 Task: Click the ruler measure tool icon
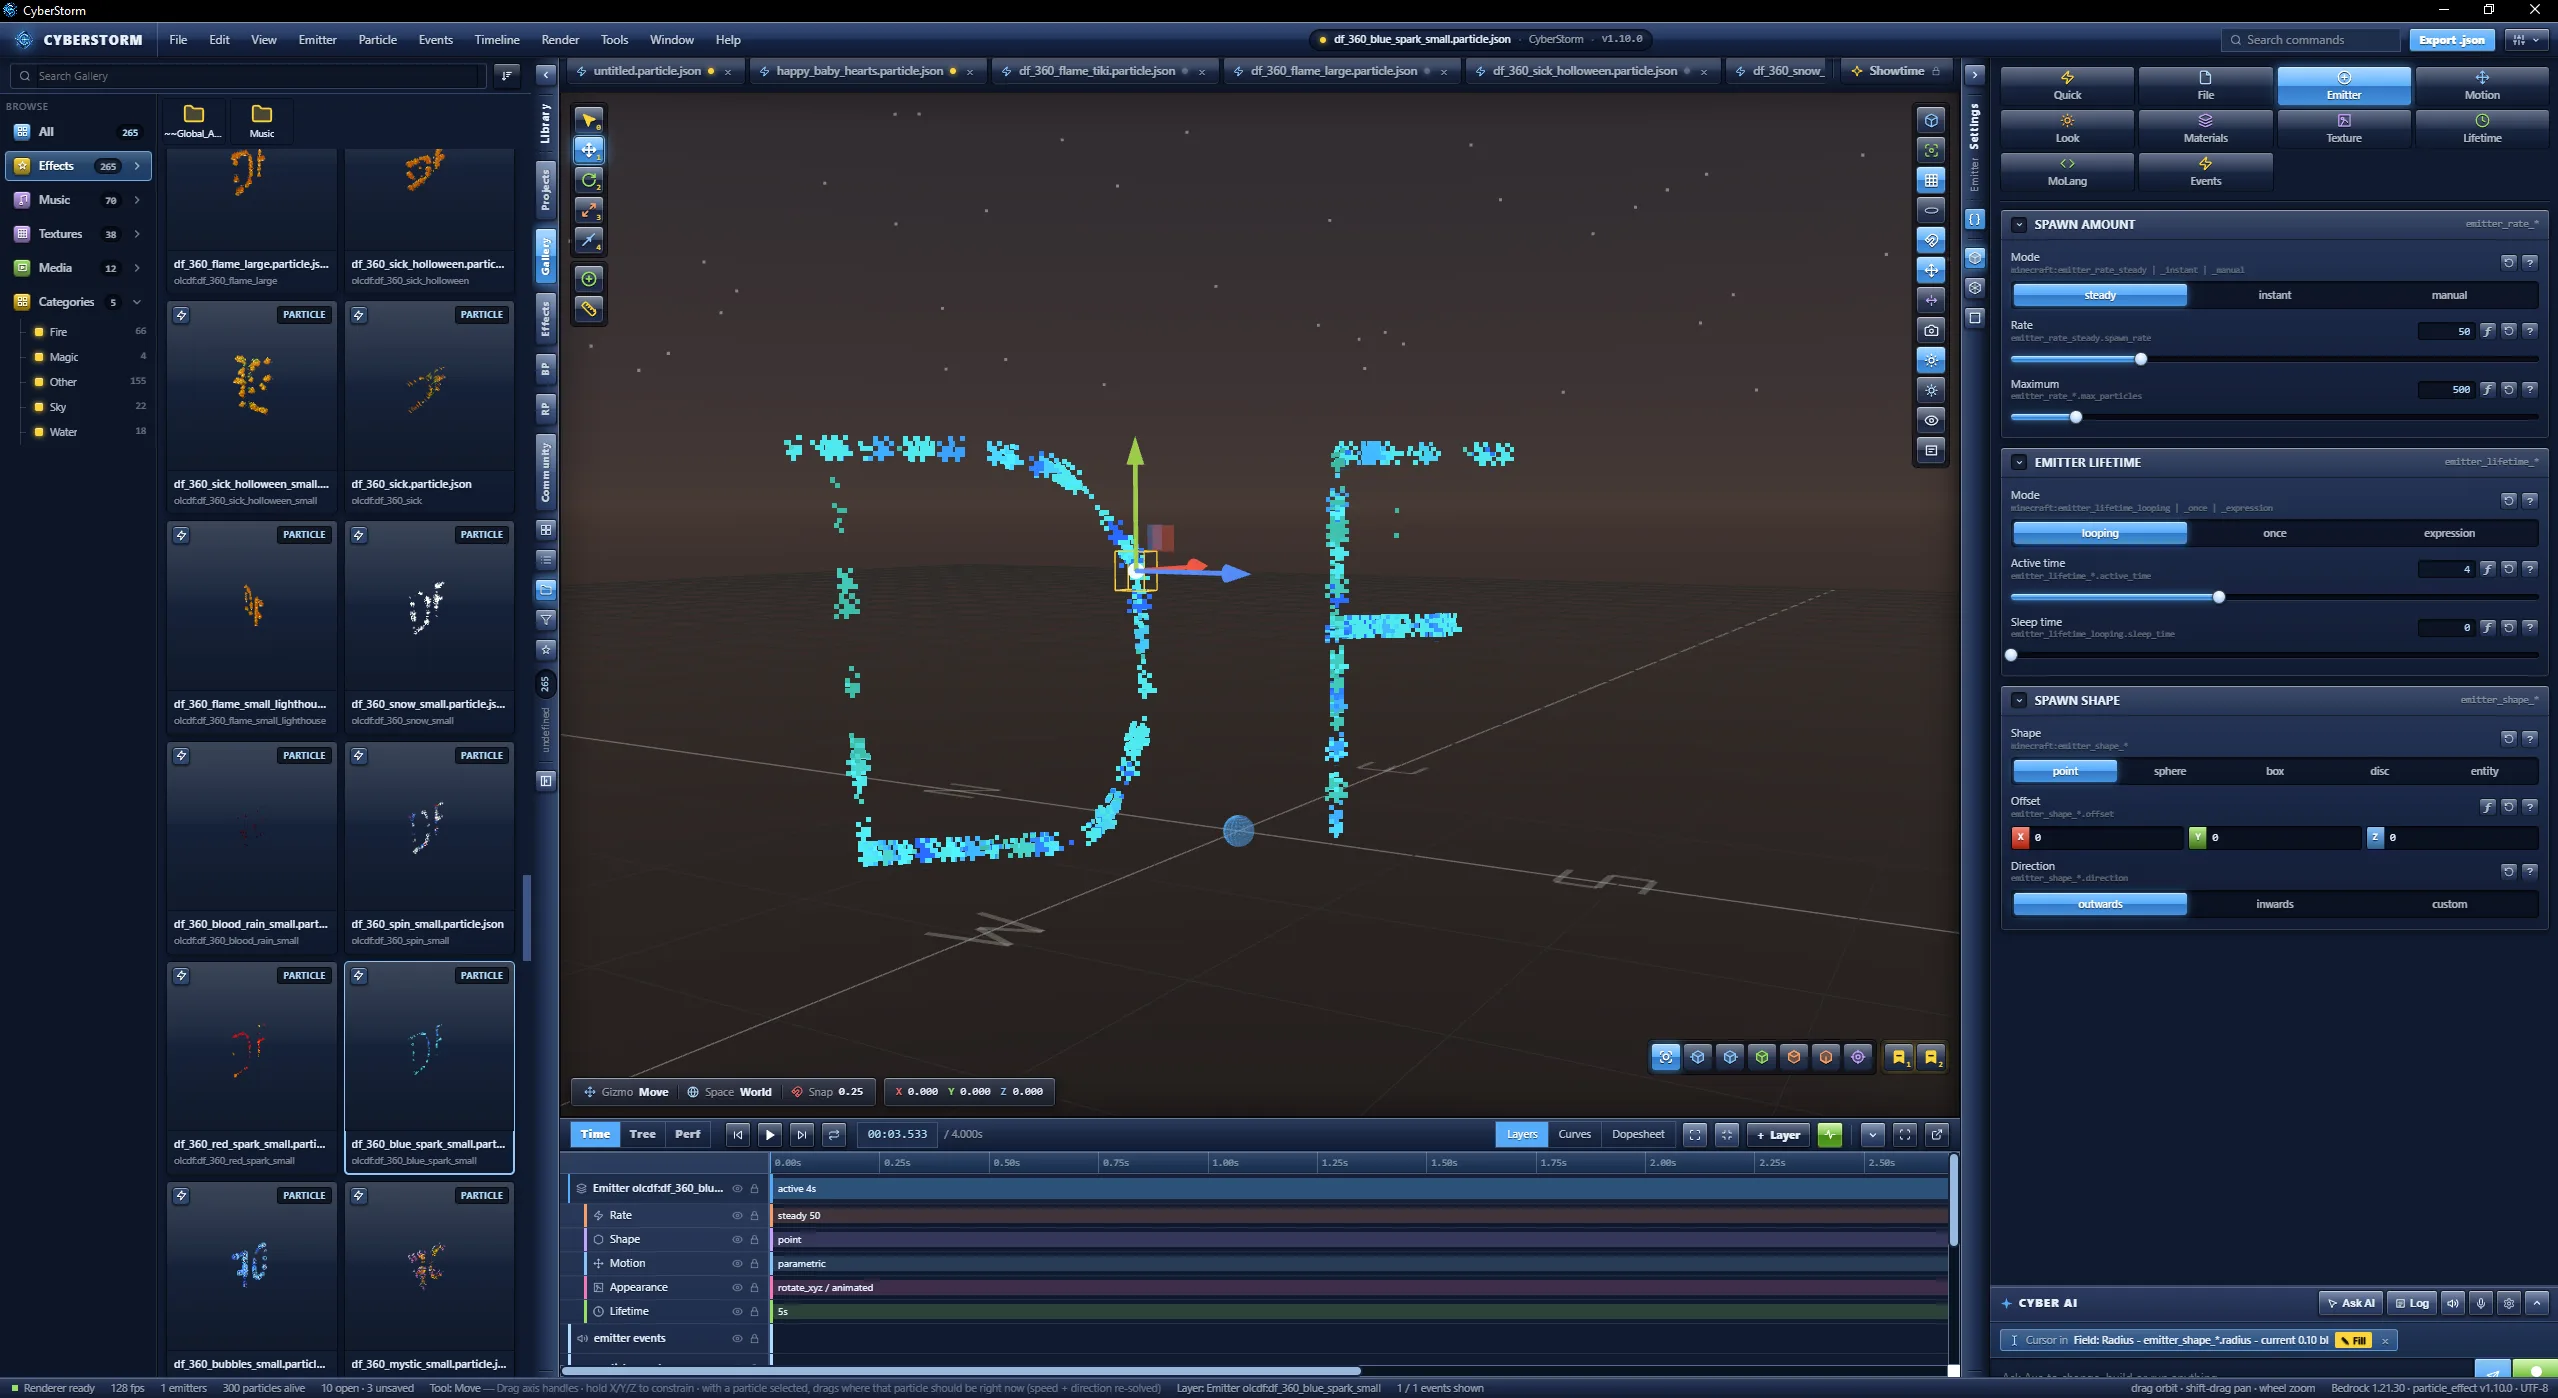tap(589, 309)
